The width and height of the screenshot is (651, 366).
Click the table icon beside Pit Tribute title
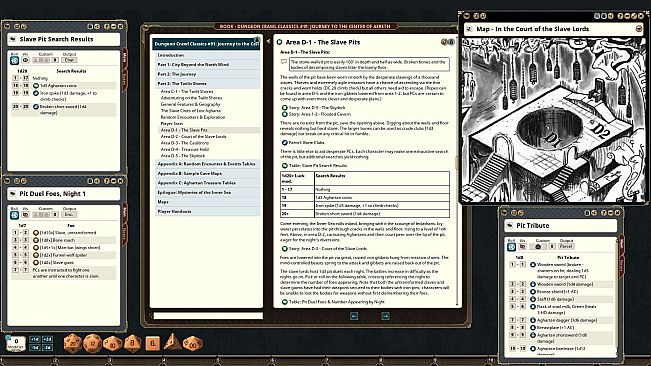509,226
